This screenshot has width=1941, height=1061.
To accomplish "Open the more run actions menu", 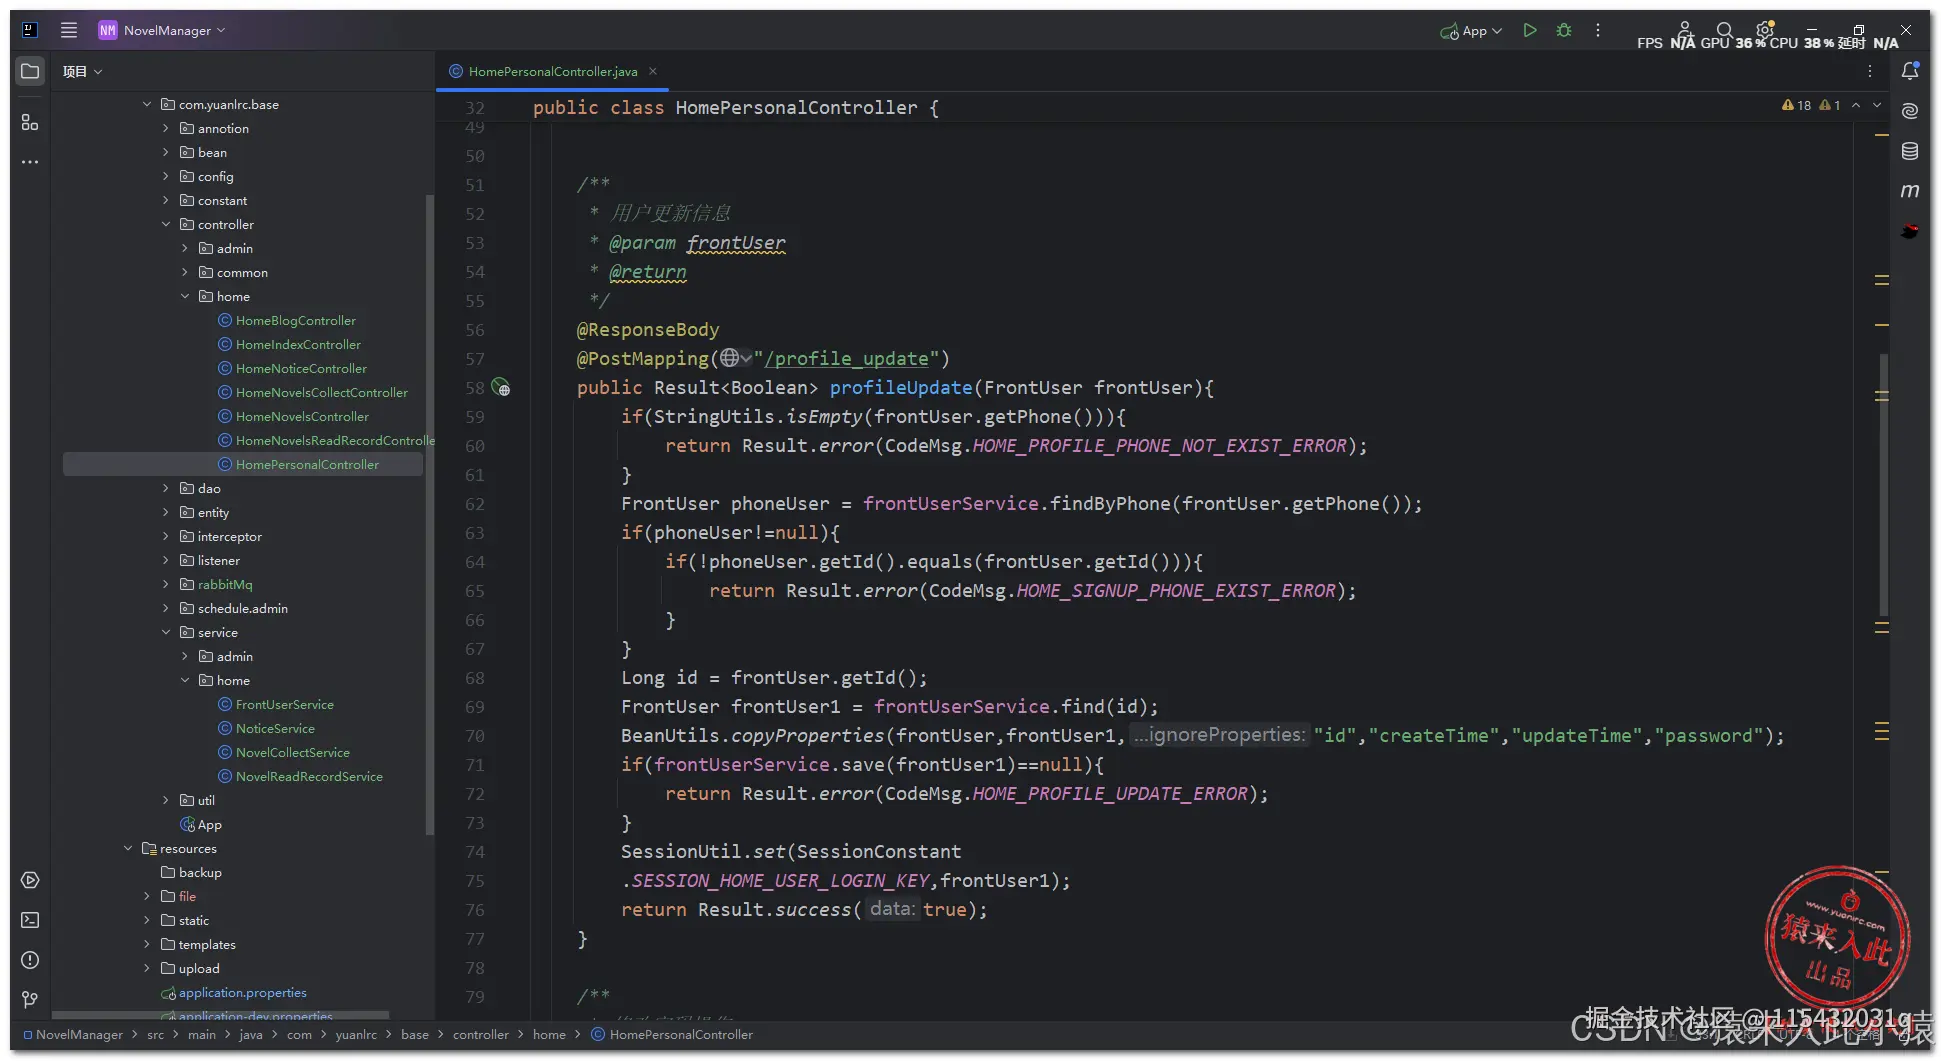I will (1598, 31).
